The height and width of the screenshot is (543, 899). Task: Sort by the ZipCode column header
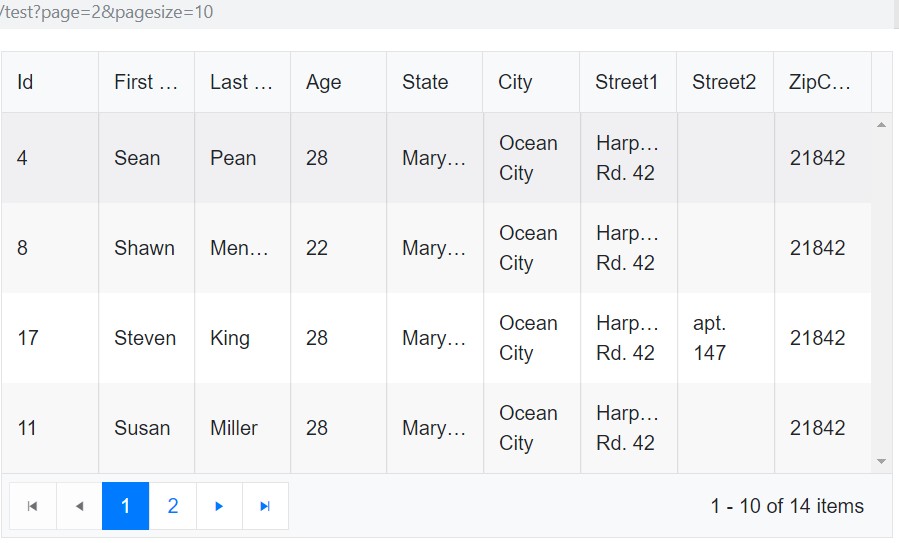click(x=821, y=82)
